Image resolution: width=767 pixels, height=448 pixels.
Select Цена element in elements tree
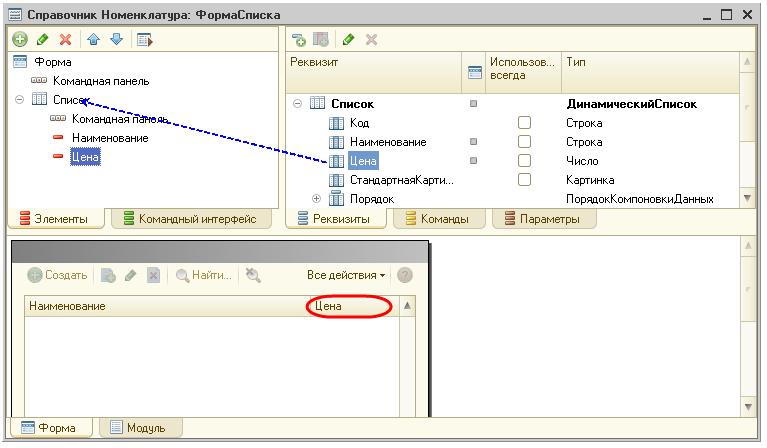[85, 157]
